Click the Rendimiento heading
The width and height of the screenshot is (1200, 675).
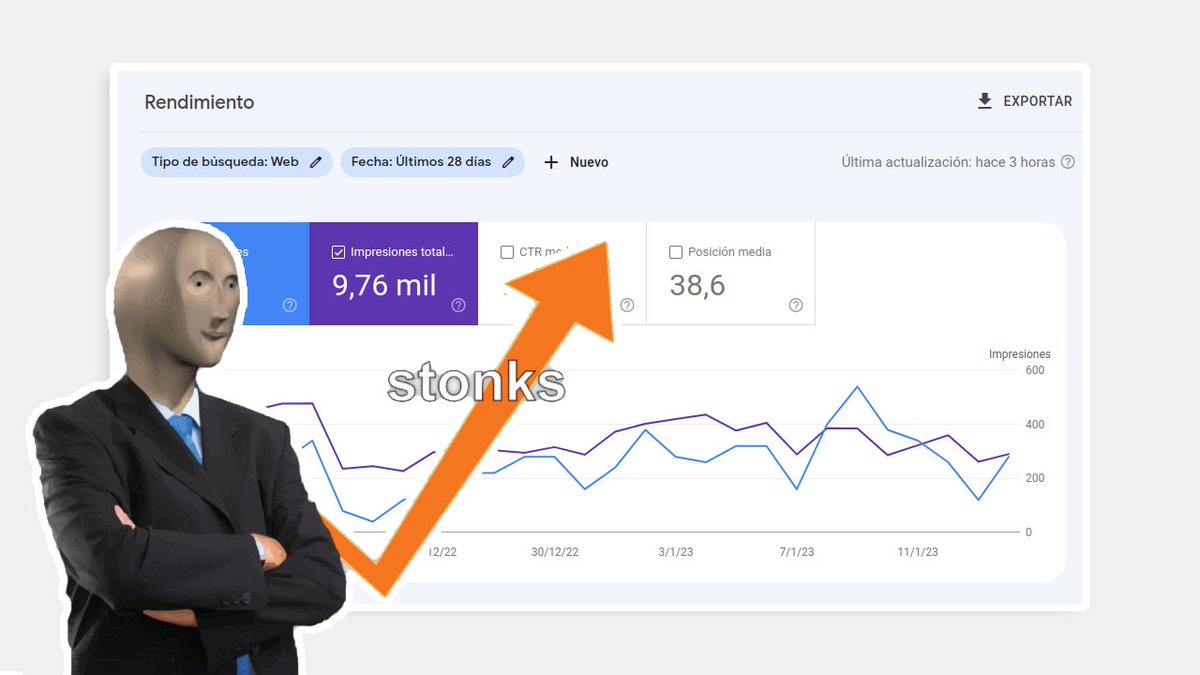click(x=199, y=102)
